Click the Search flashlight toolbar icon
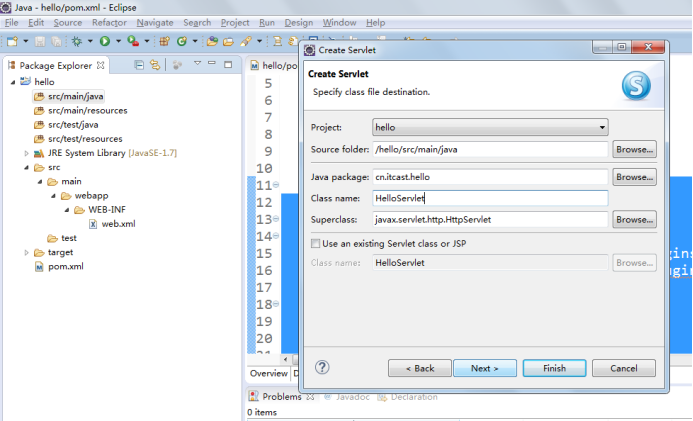This screenshot has height=421, width=693. coord(246,41)
